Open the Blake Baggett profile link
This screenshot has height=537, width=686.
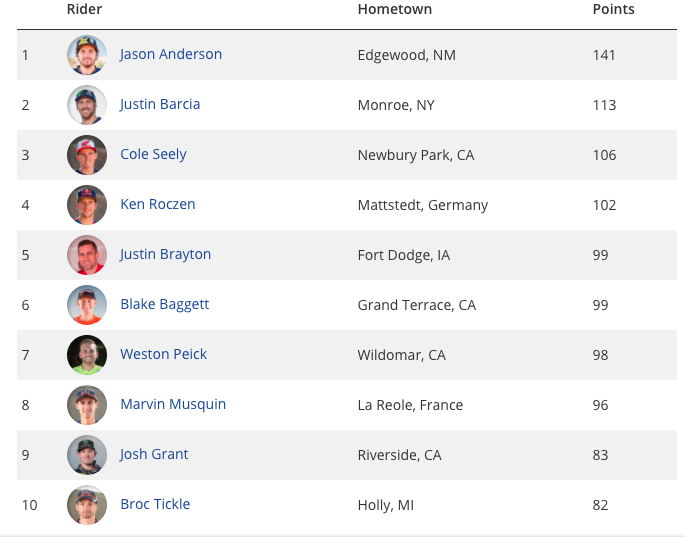click(x=164, y=305)
